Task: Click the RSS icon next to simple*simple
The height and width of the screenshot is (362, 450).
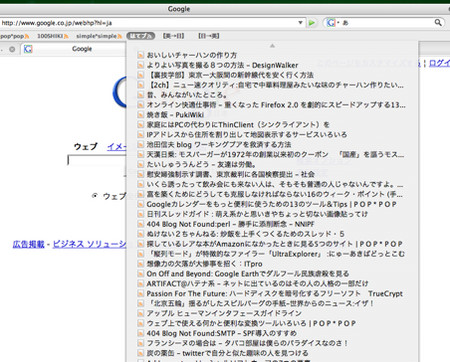Action: (120, 36)
